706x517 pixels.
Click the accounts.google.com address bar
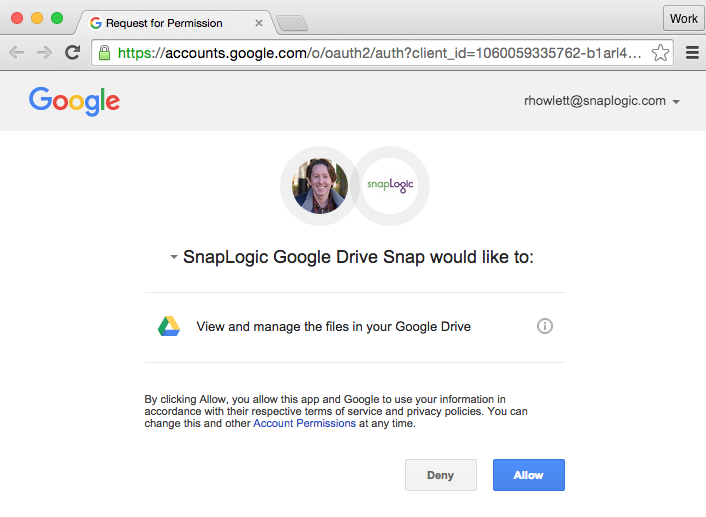point(382,53)
